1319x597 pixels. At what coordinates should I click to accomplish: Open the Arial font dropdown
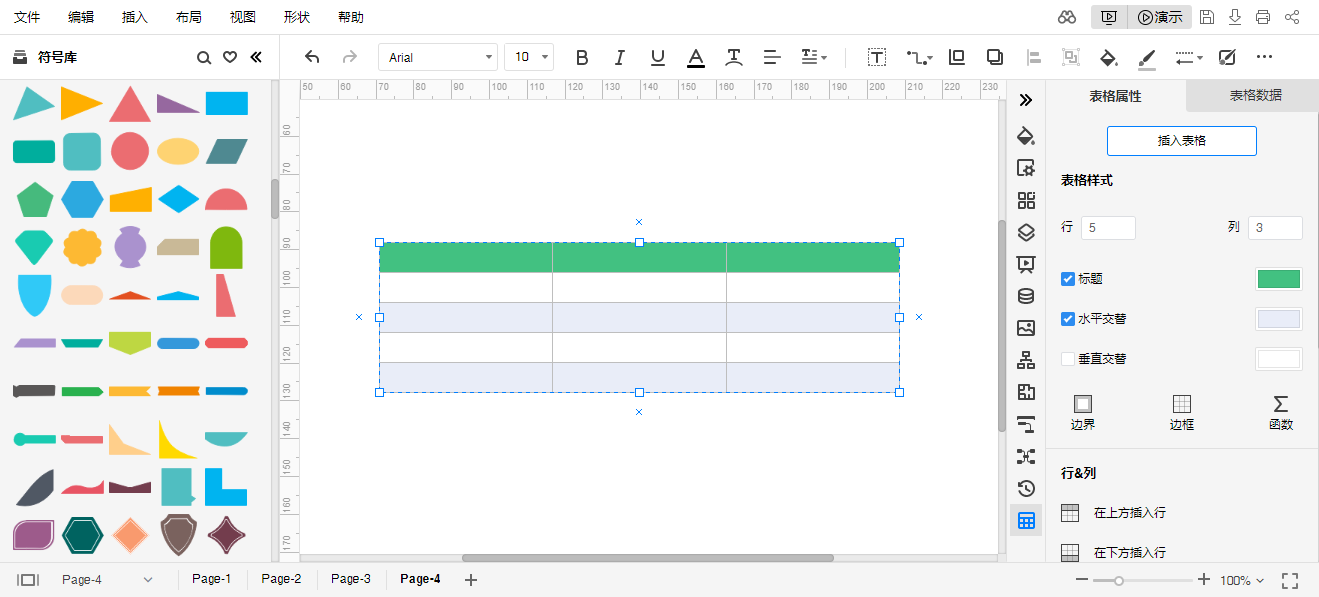tap(438, 58)
